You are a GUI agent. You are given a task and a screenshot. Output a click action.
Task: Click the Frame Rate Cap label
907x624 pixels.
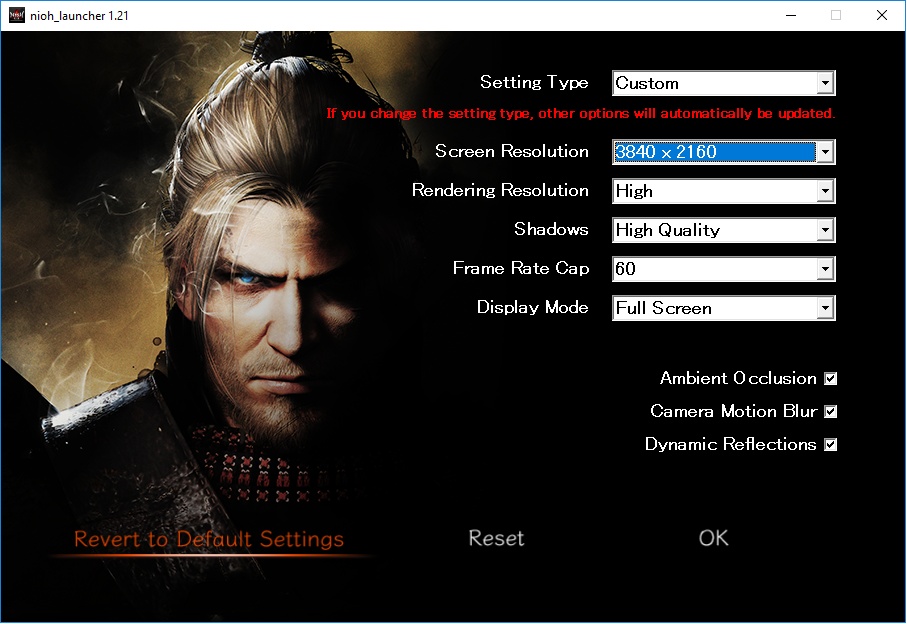coord(521,268)
